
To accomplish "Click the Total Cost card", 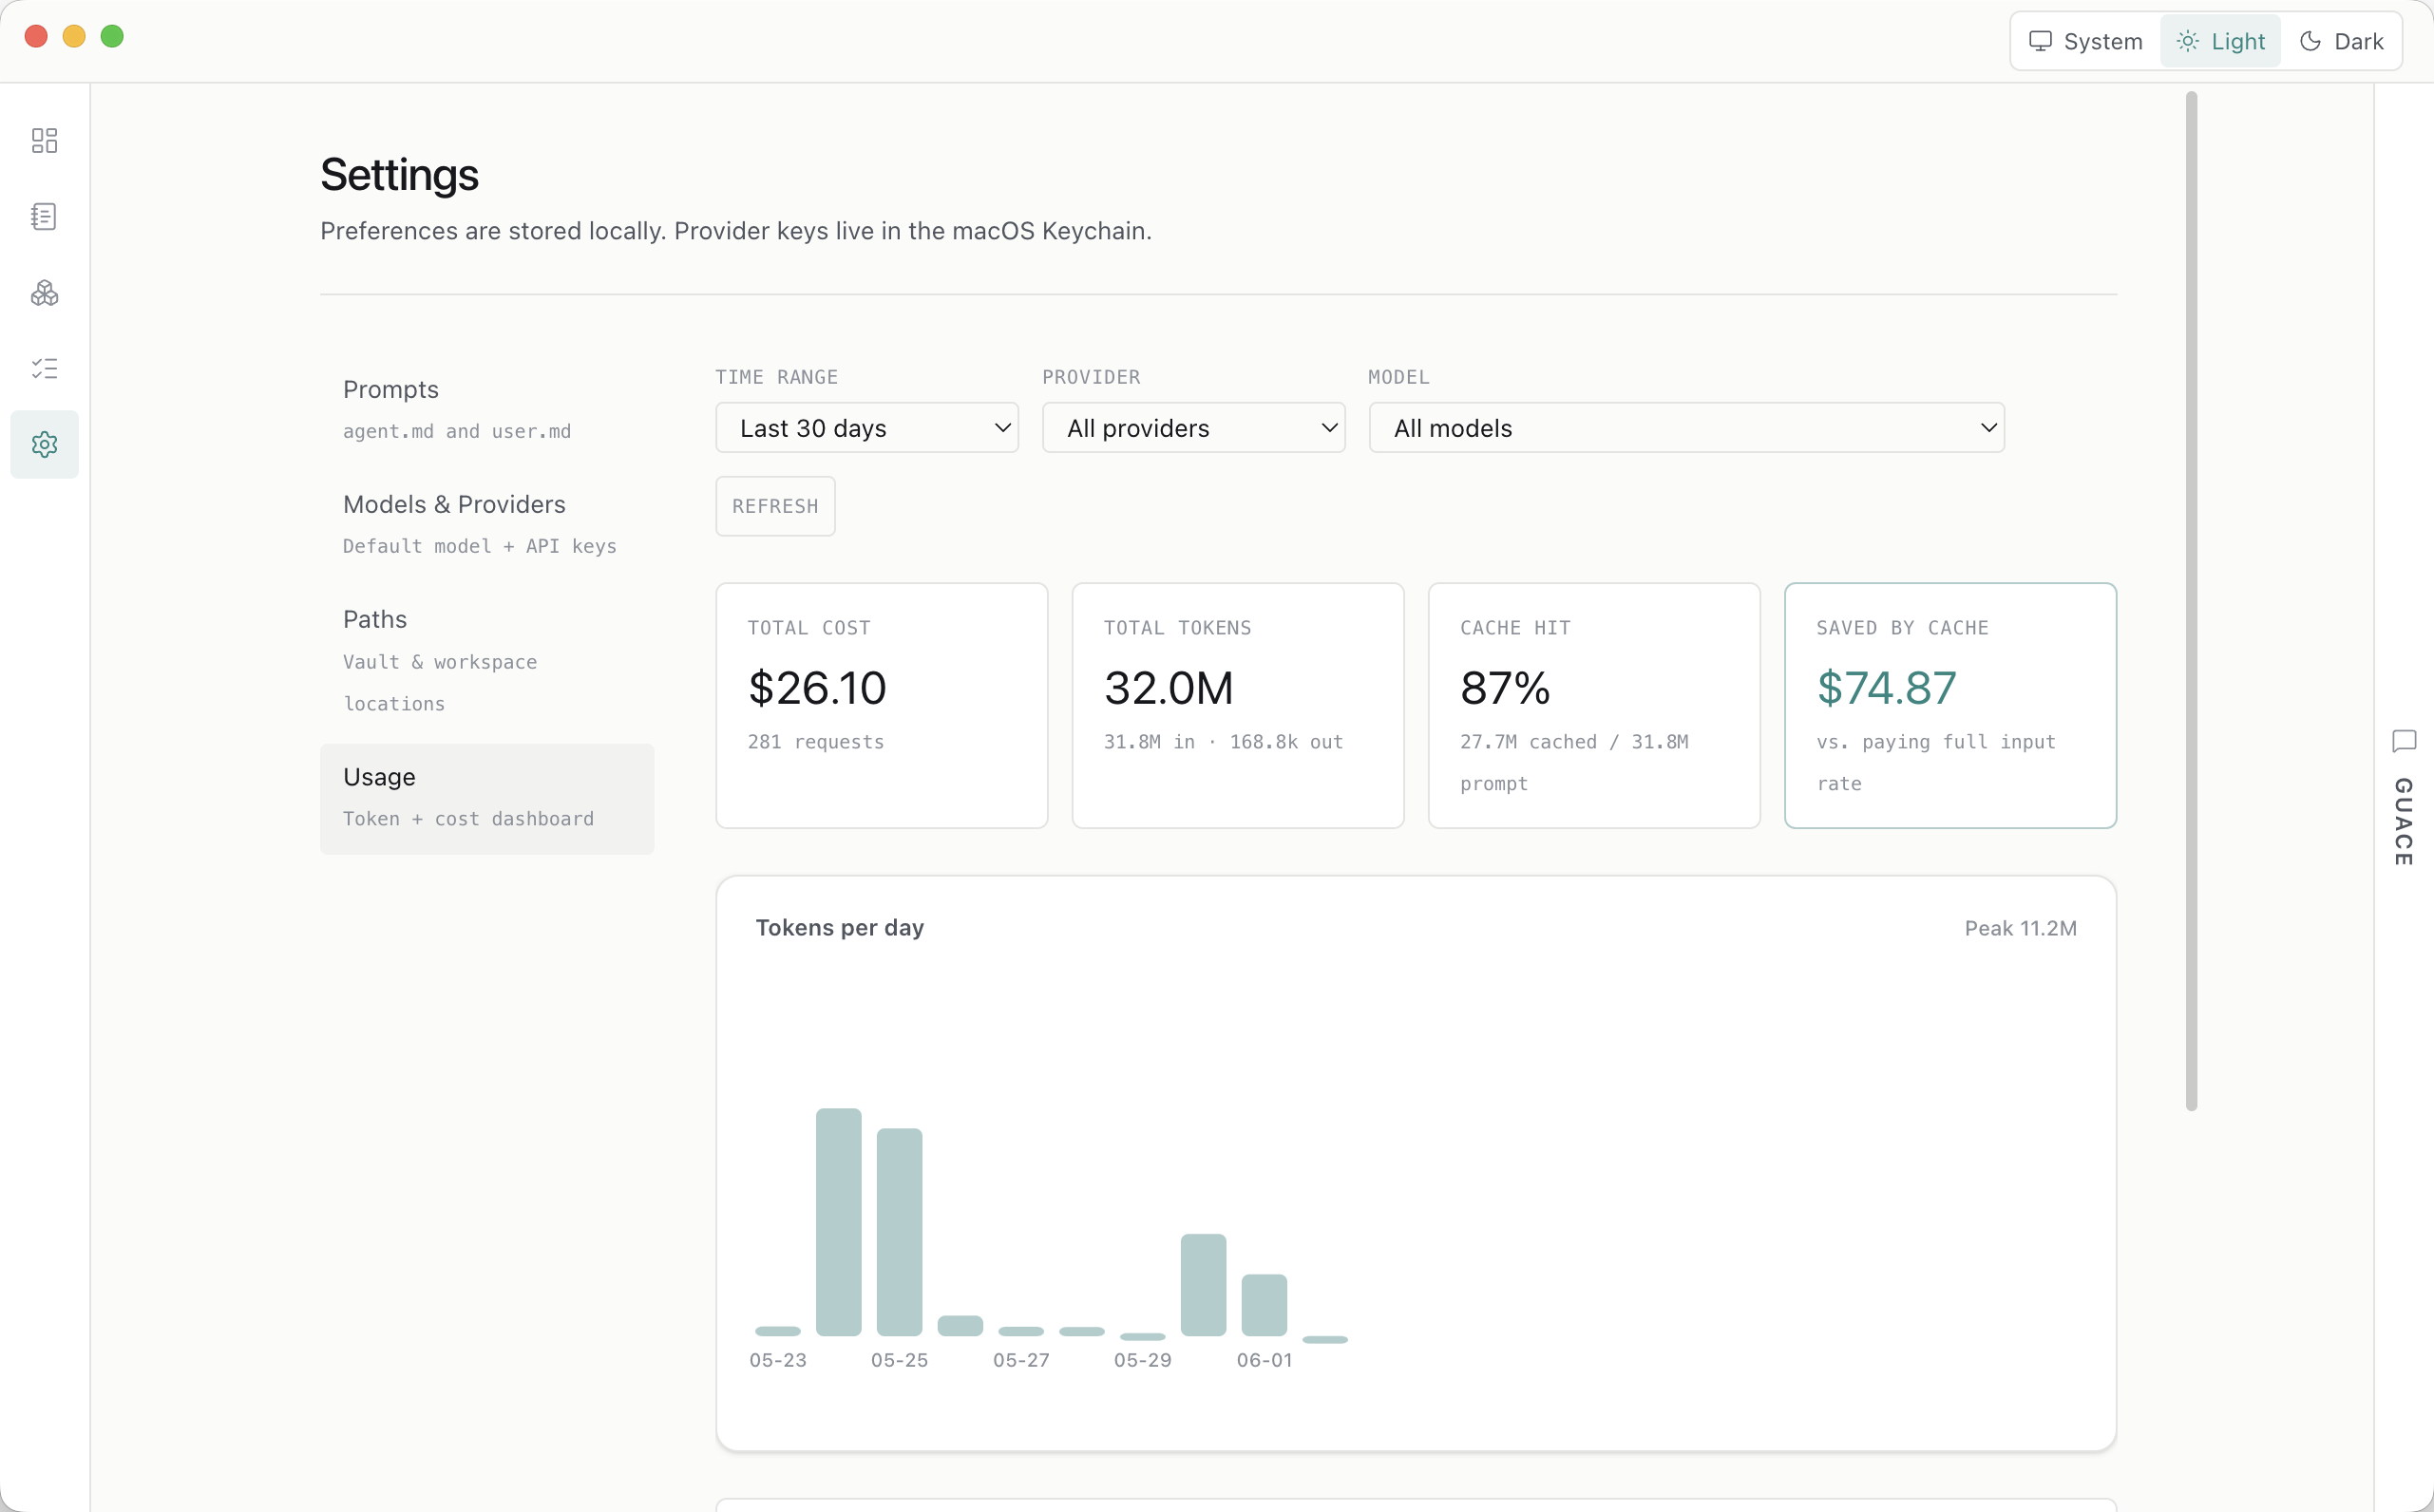I will tap(882, 705).
